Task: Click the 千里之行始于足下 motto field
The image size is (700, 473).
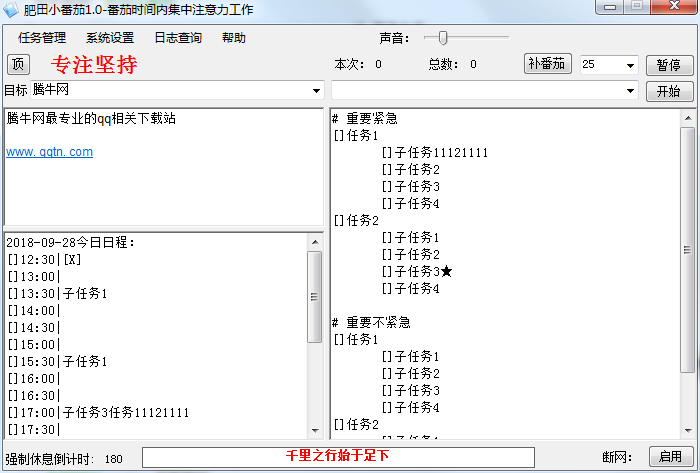Action: [x=338, y=457]
